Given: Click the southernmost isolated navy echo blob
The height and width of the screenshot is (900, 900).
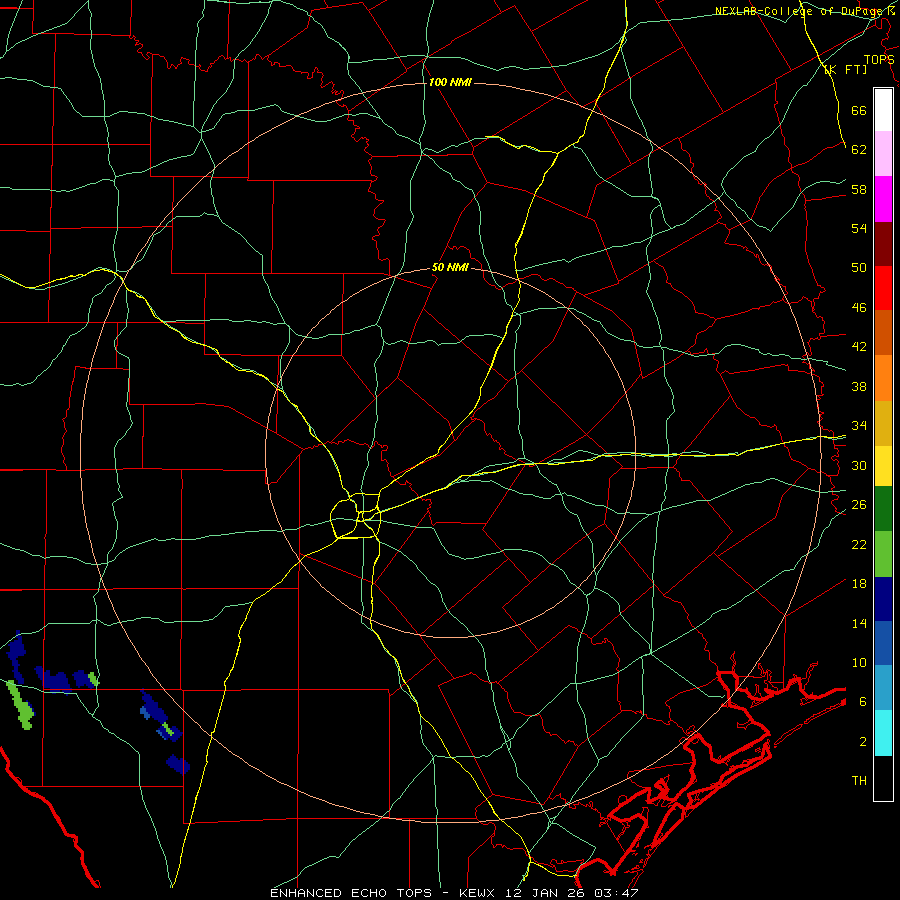Looking at the screenshot, I should 178,764.
